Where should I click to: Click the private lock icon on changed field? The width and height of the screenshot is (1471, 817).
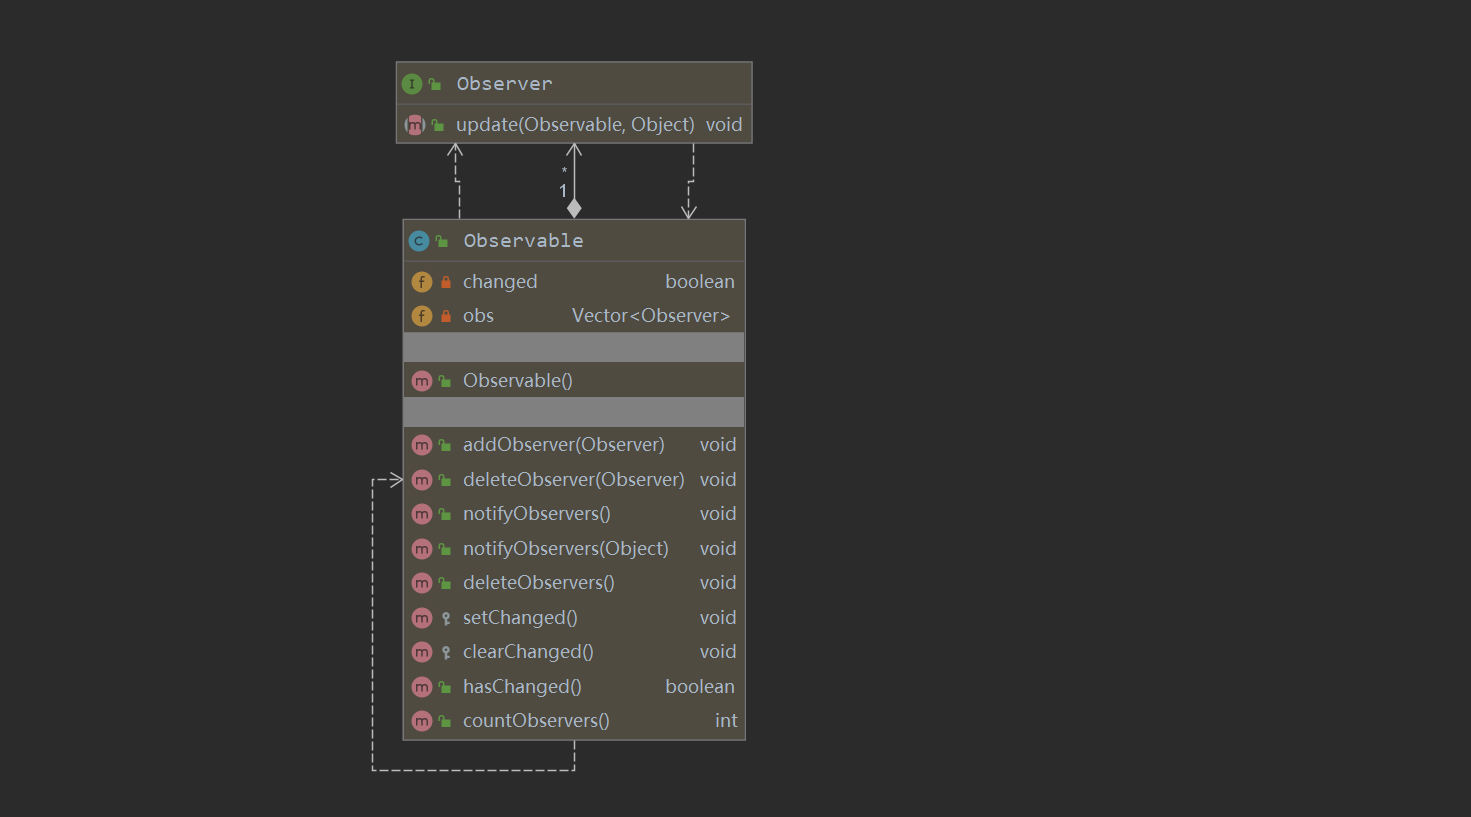click(446, 282)
